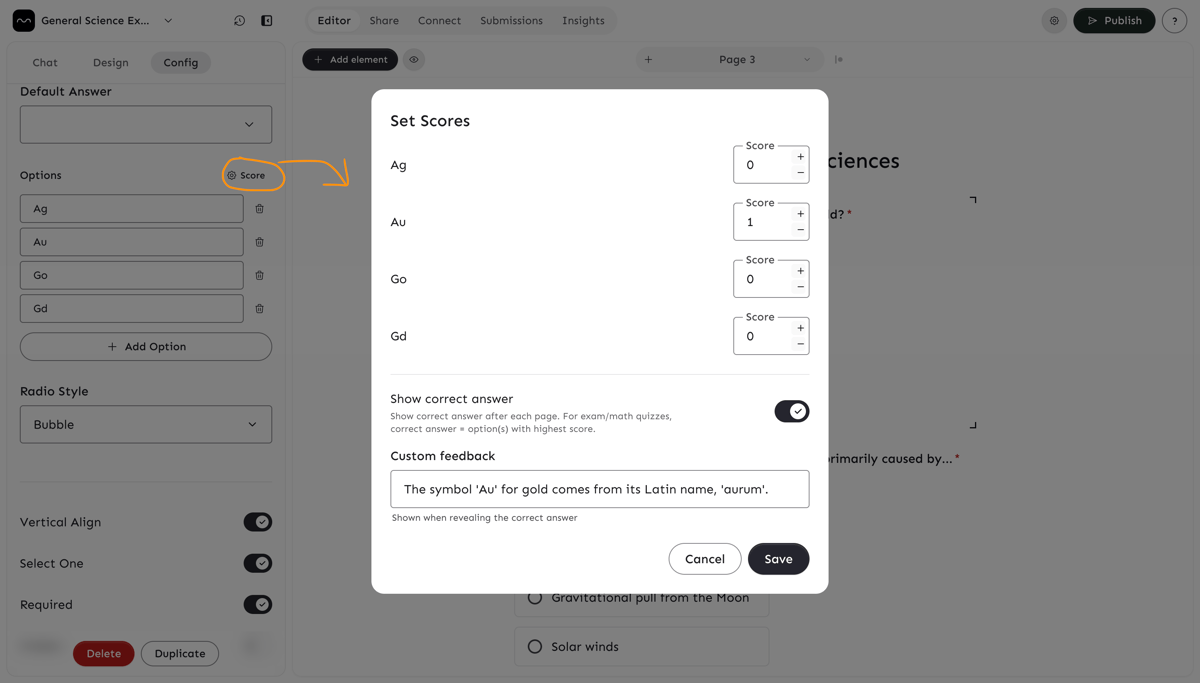The image size is (1200, 683).
Task: Open the help question mark icon
Action: (1174, 20)
